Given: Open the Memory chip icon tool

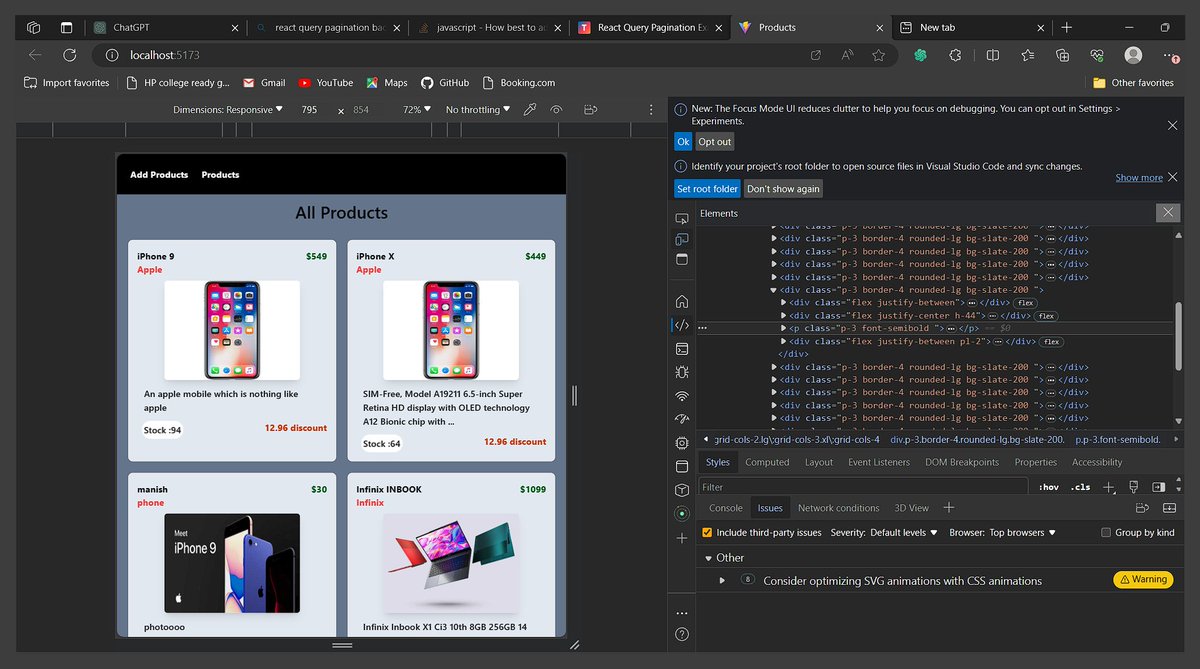Looking at the screenshot, I should (x=682, y=442).
